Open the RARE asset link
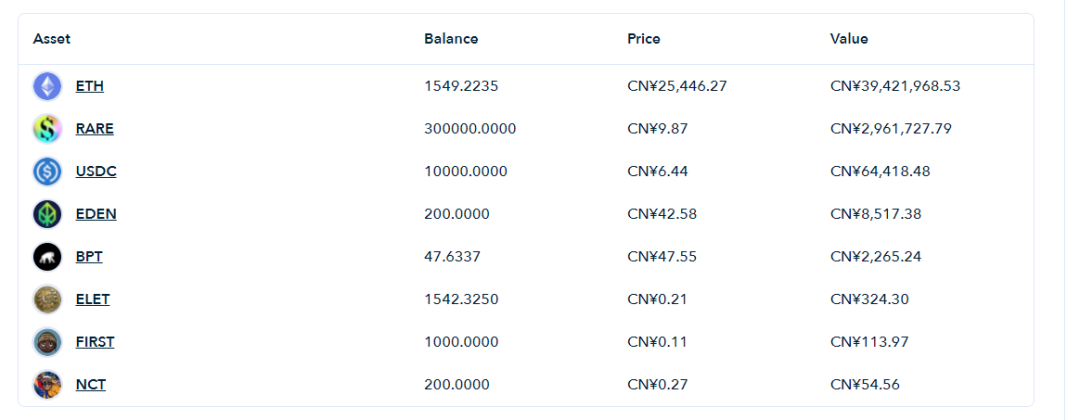 [x=94, y=129]
